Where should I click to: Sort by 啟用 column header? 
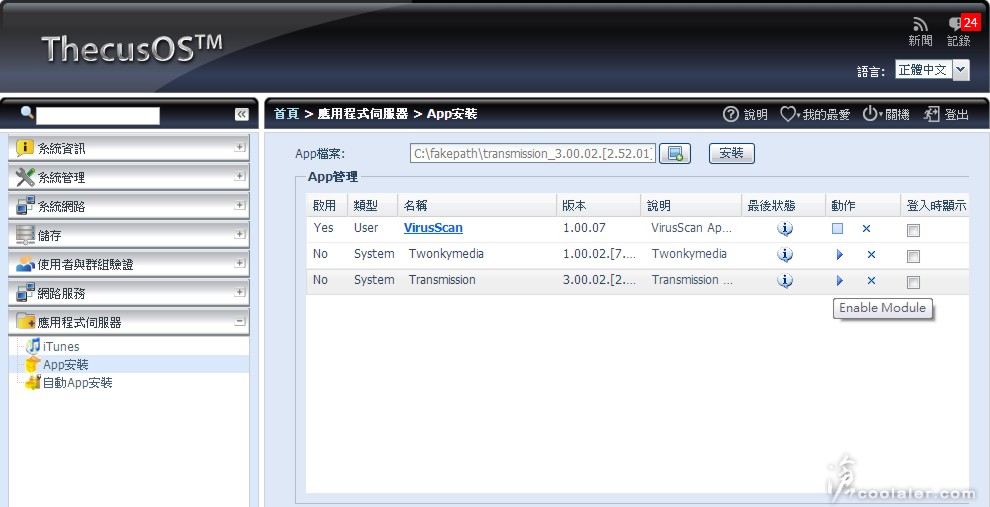pos(327,205)
